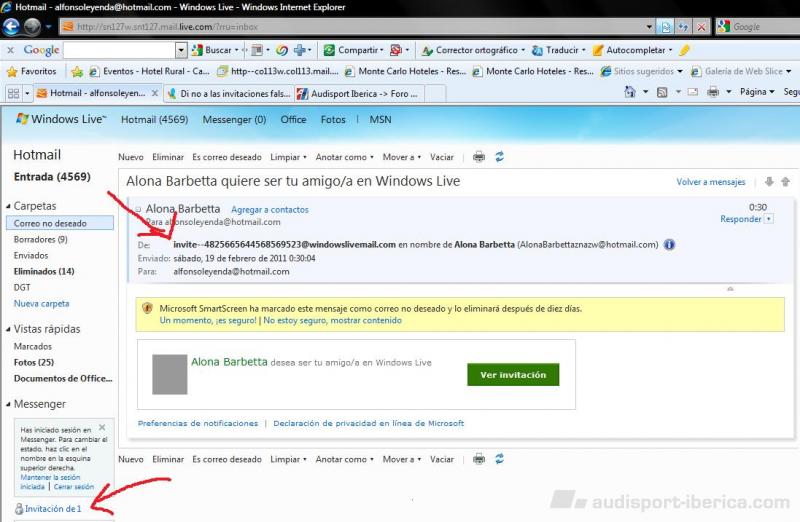The width and height of the screenshot is (800, 522).
Task: Open Office in Windows Live menu
Action: (293, 119)
